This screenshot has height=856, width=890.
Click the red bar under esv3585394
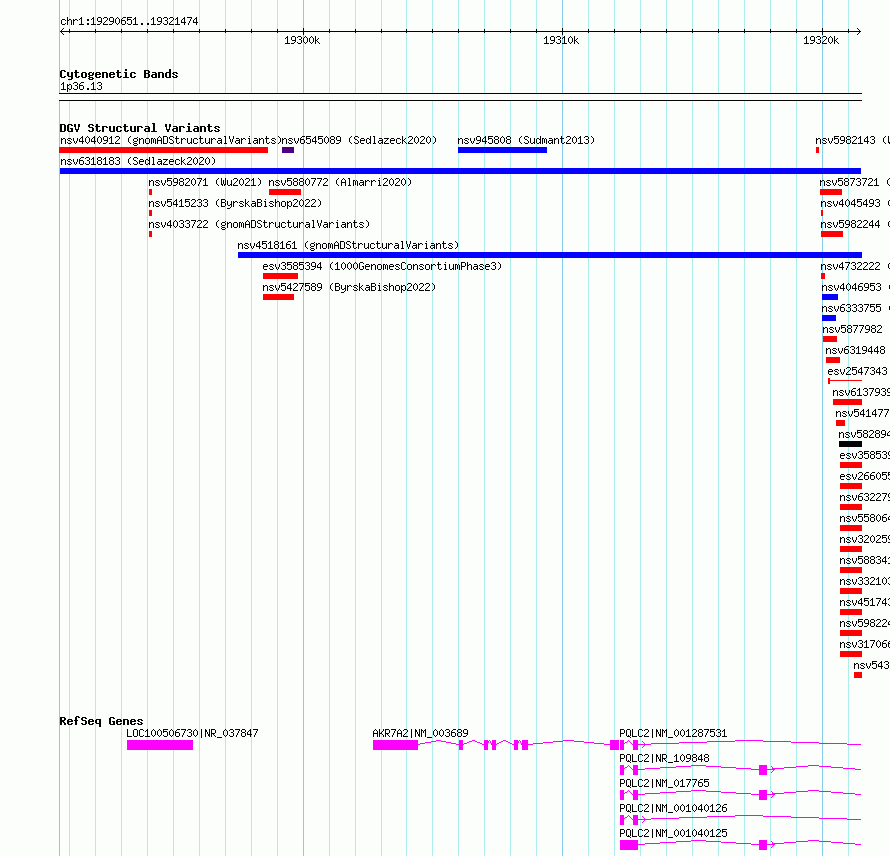point(280,276)
